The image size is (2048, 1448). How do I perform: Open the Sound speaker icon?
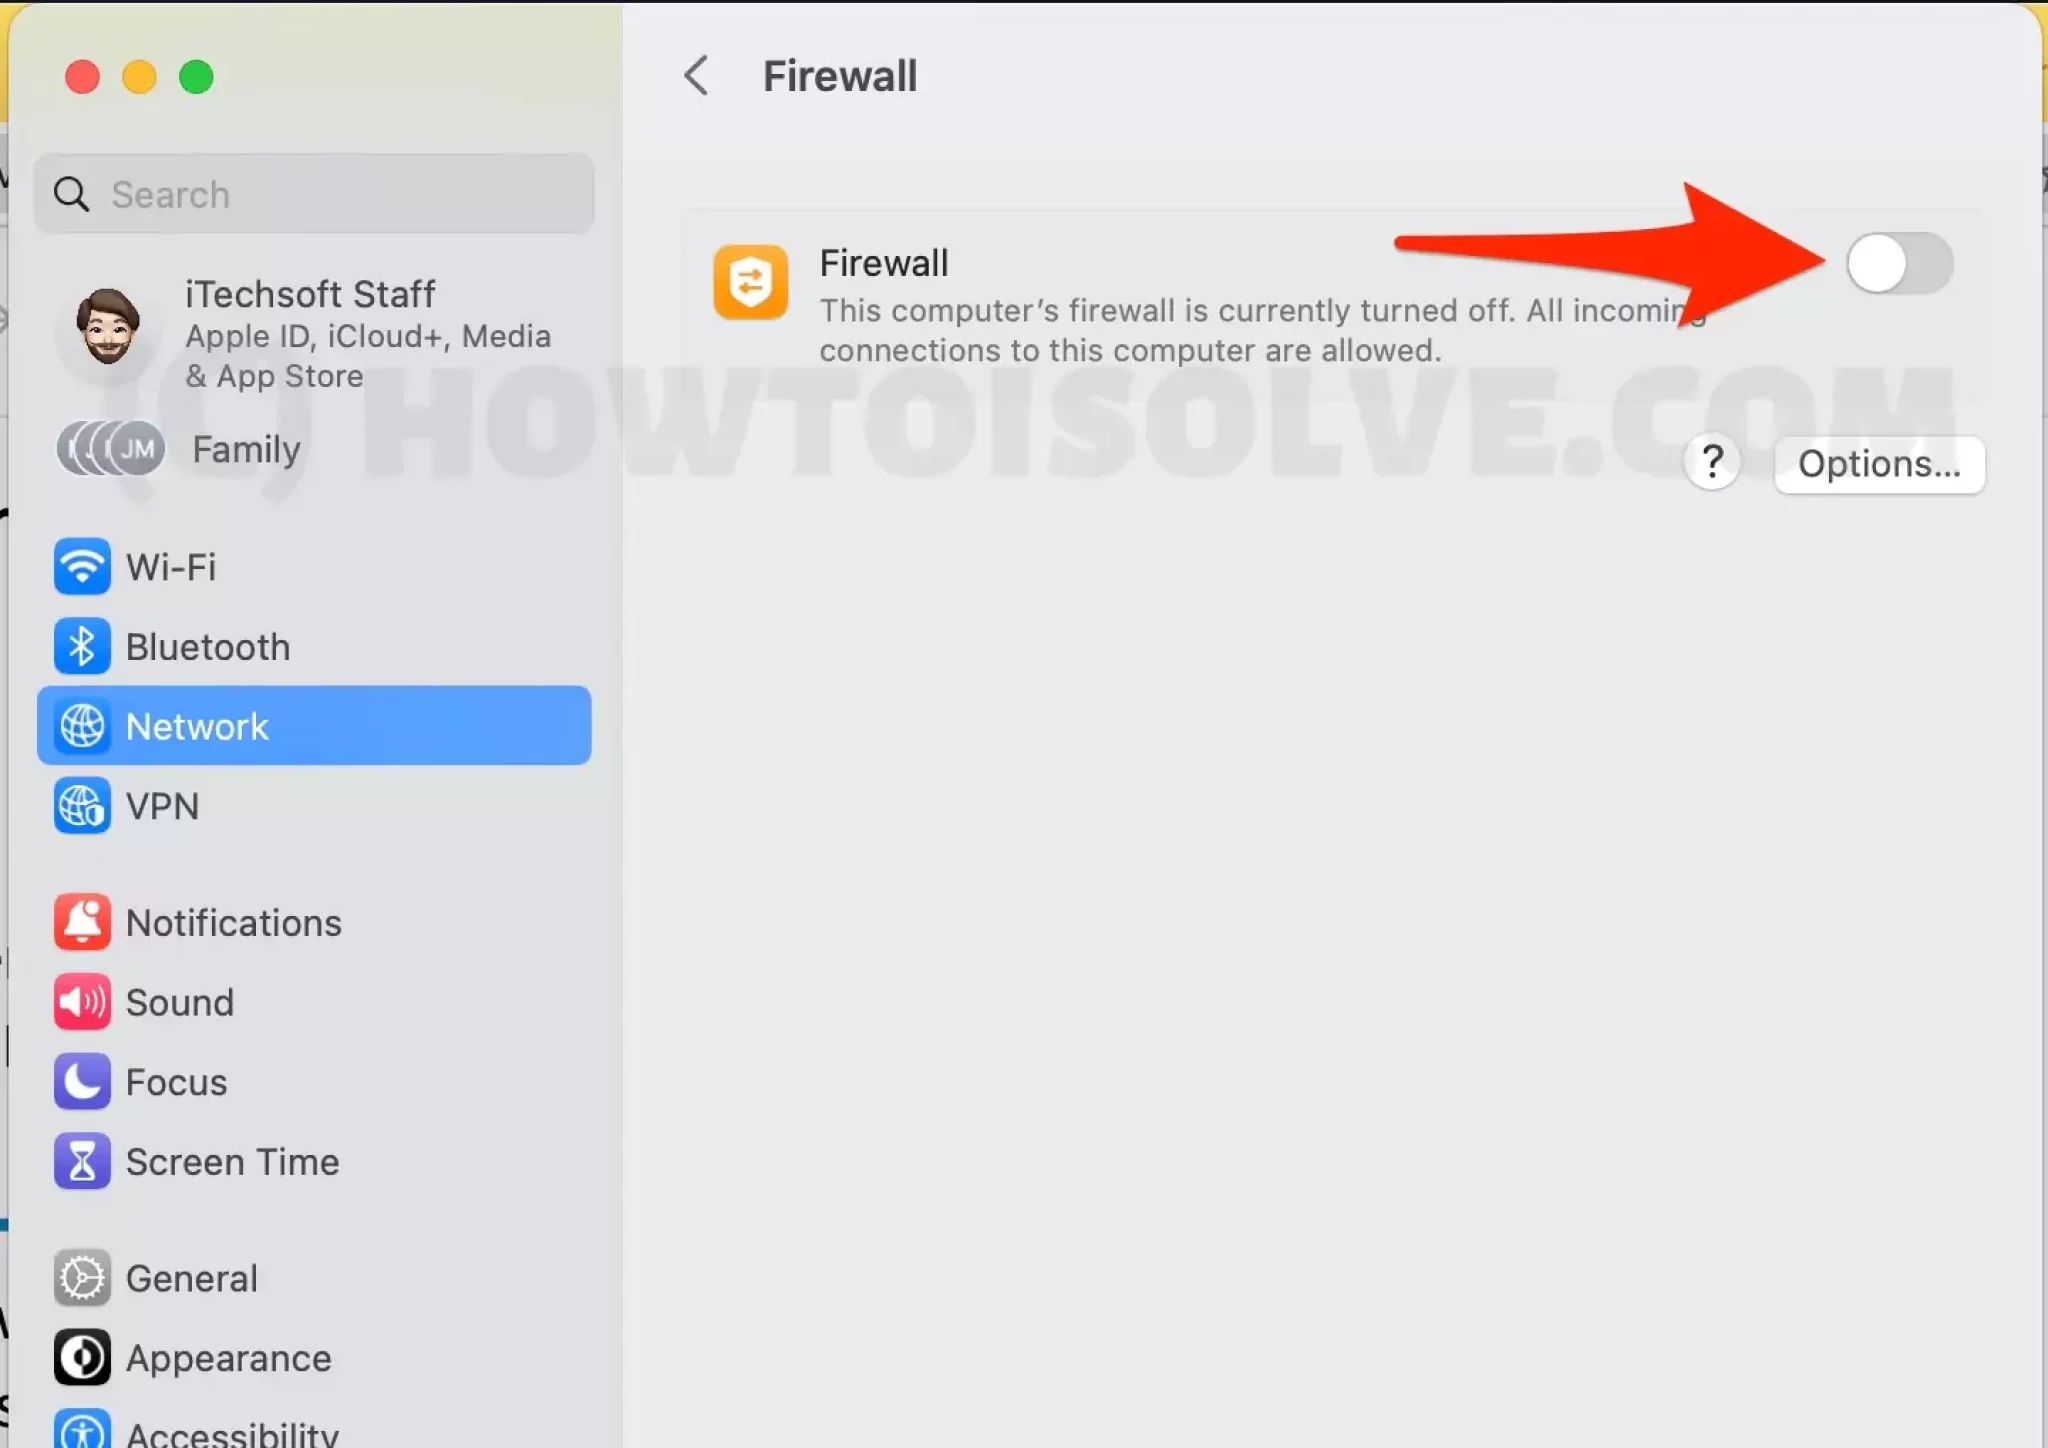coord(82,1002)
